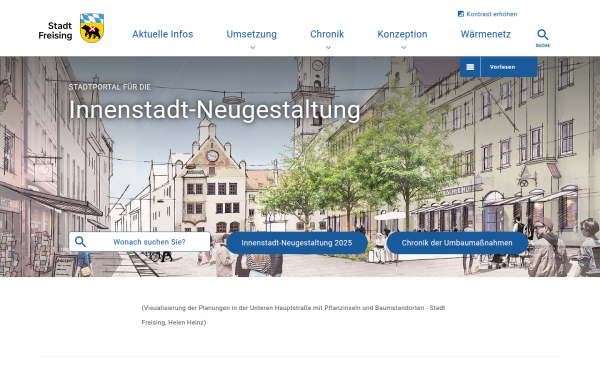The width and height of the screenshot is (600, 375).
Task: Open search via the magnifier icon labeled Suche
Action: (543, 38)
